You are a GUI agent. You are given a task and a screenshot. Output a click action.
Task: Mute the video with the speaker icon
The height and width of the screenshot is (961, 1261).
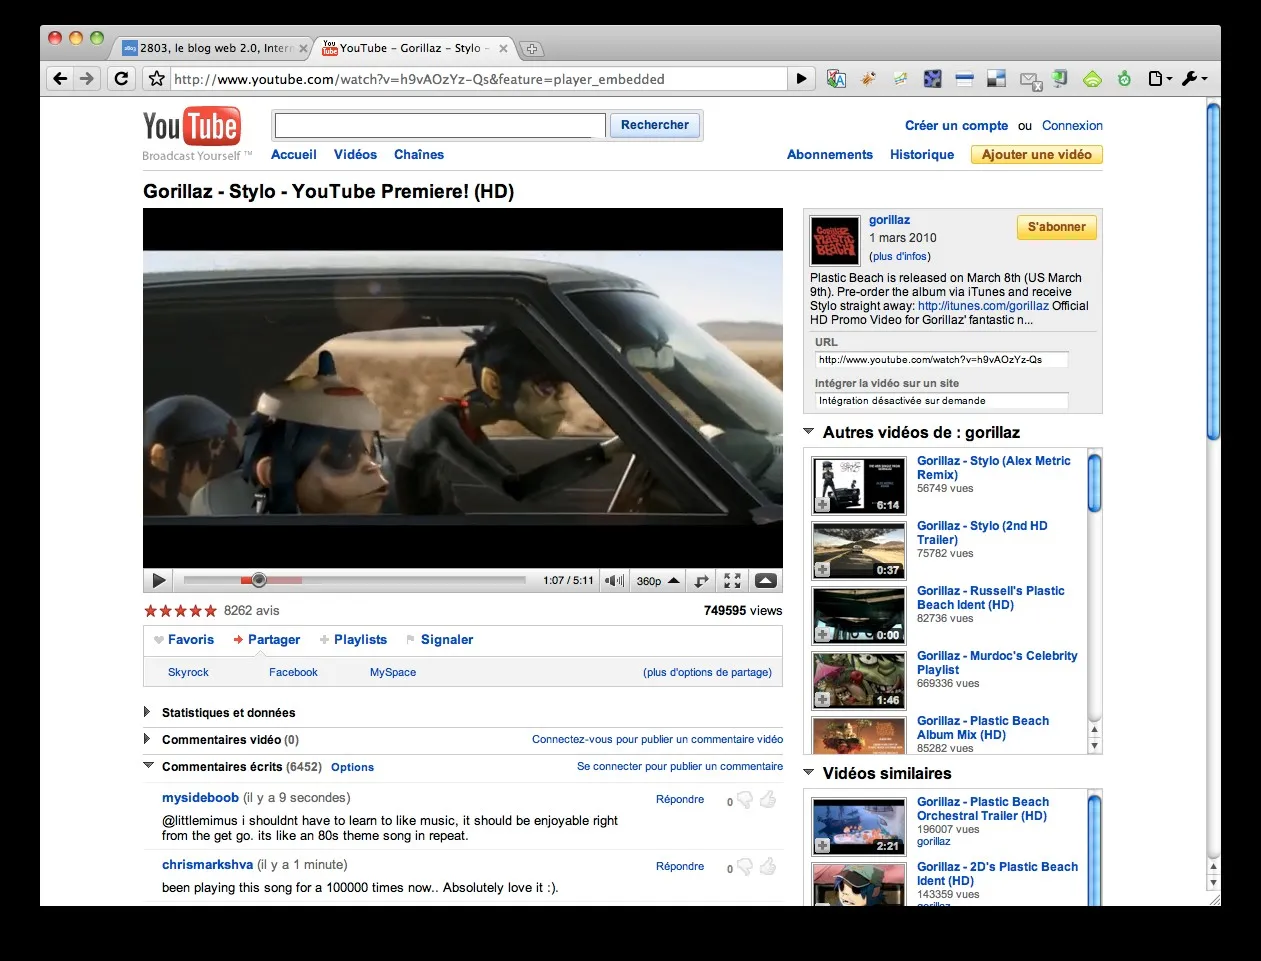pyautogui.click(x=614, y=580)
